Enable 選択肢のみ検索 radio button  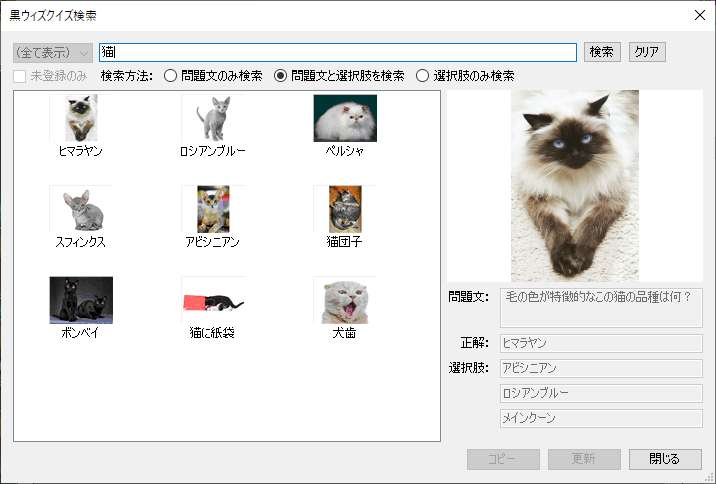click(422, 75)
